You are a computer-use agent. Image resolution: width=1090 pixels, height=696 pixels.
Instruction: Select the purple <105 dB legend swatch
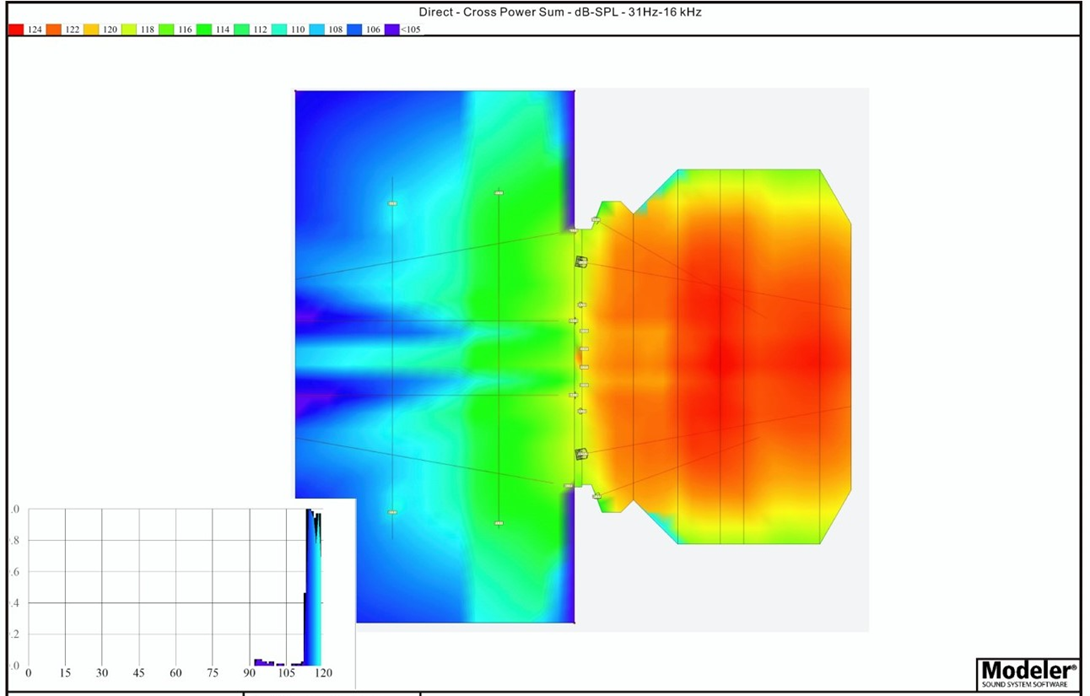[x=392, y=30]
